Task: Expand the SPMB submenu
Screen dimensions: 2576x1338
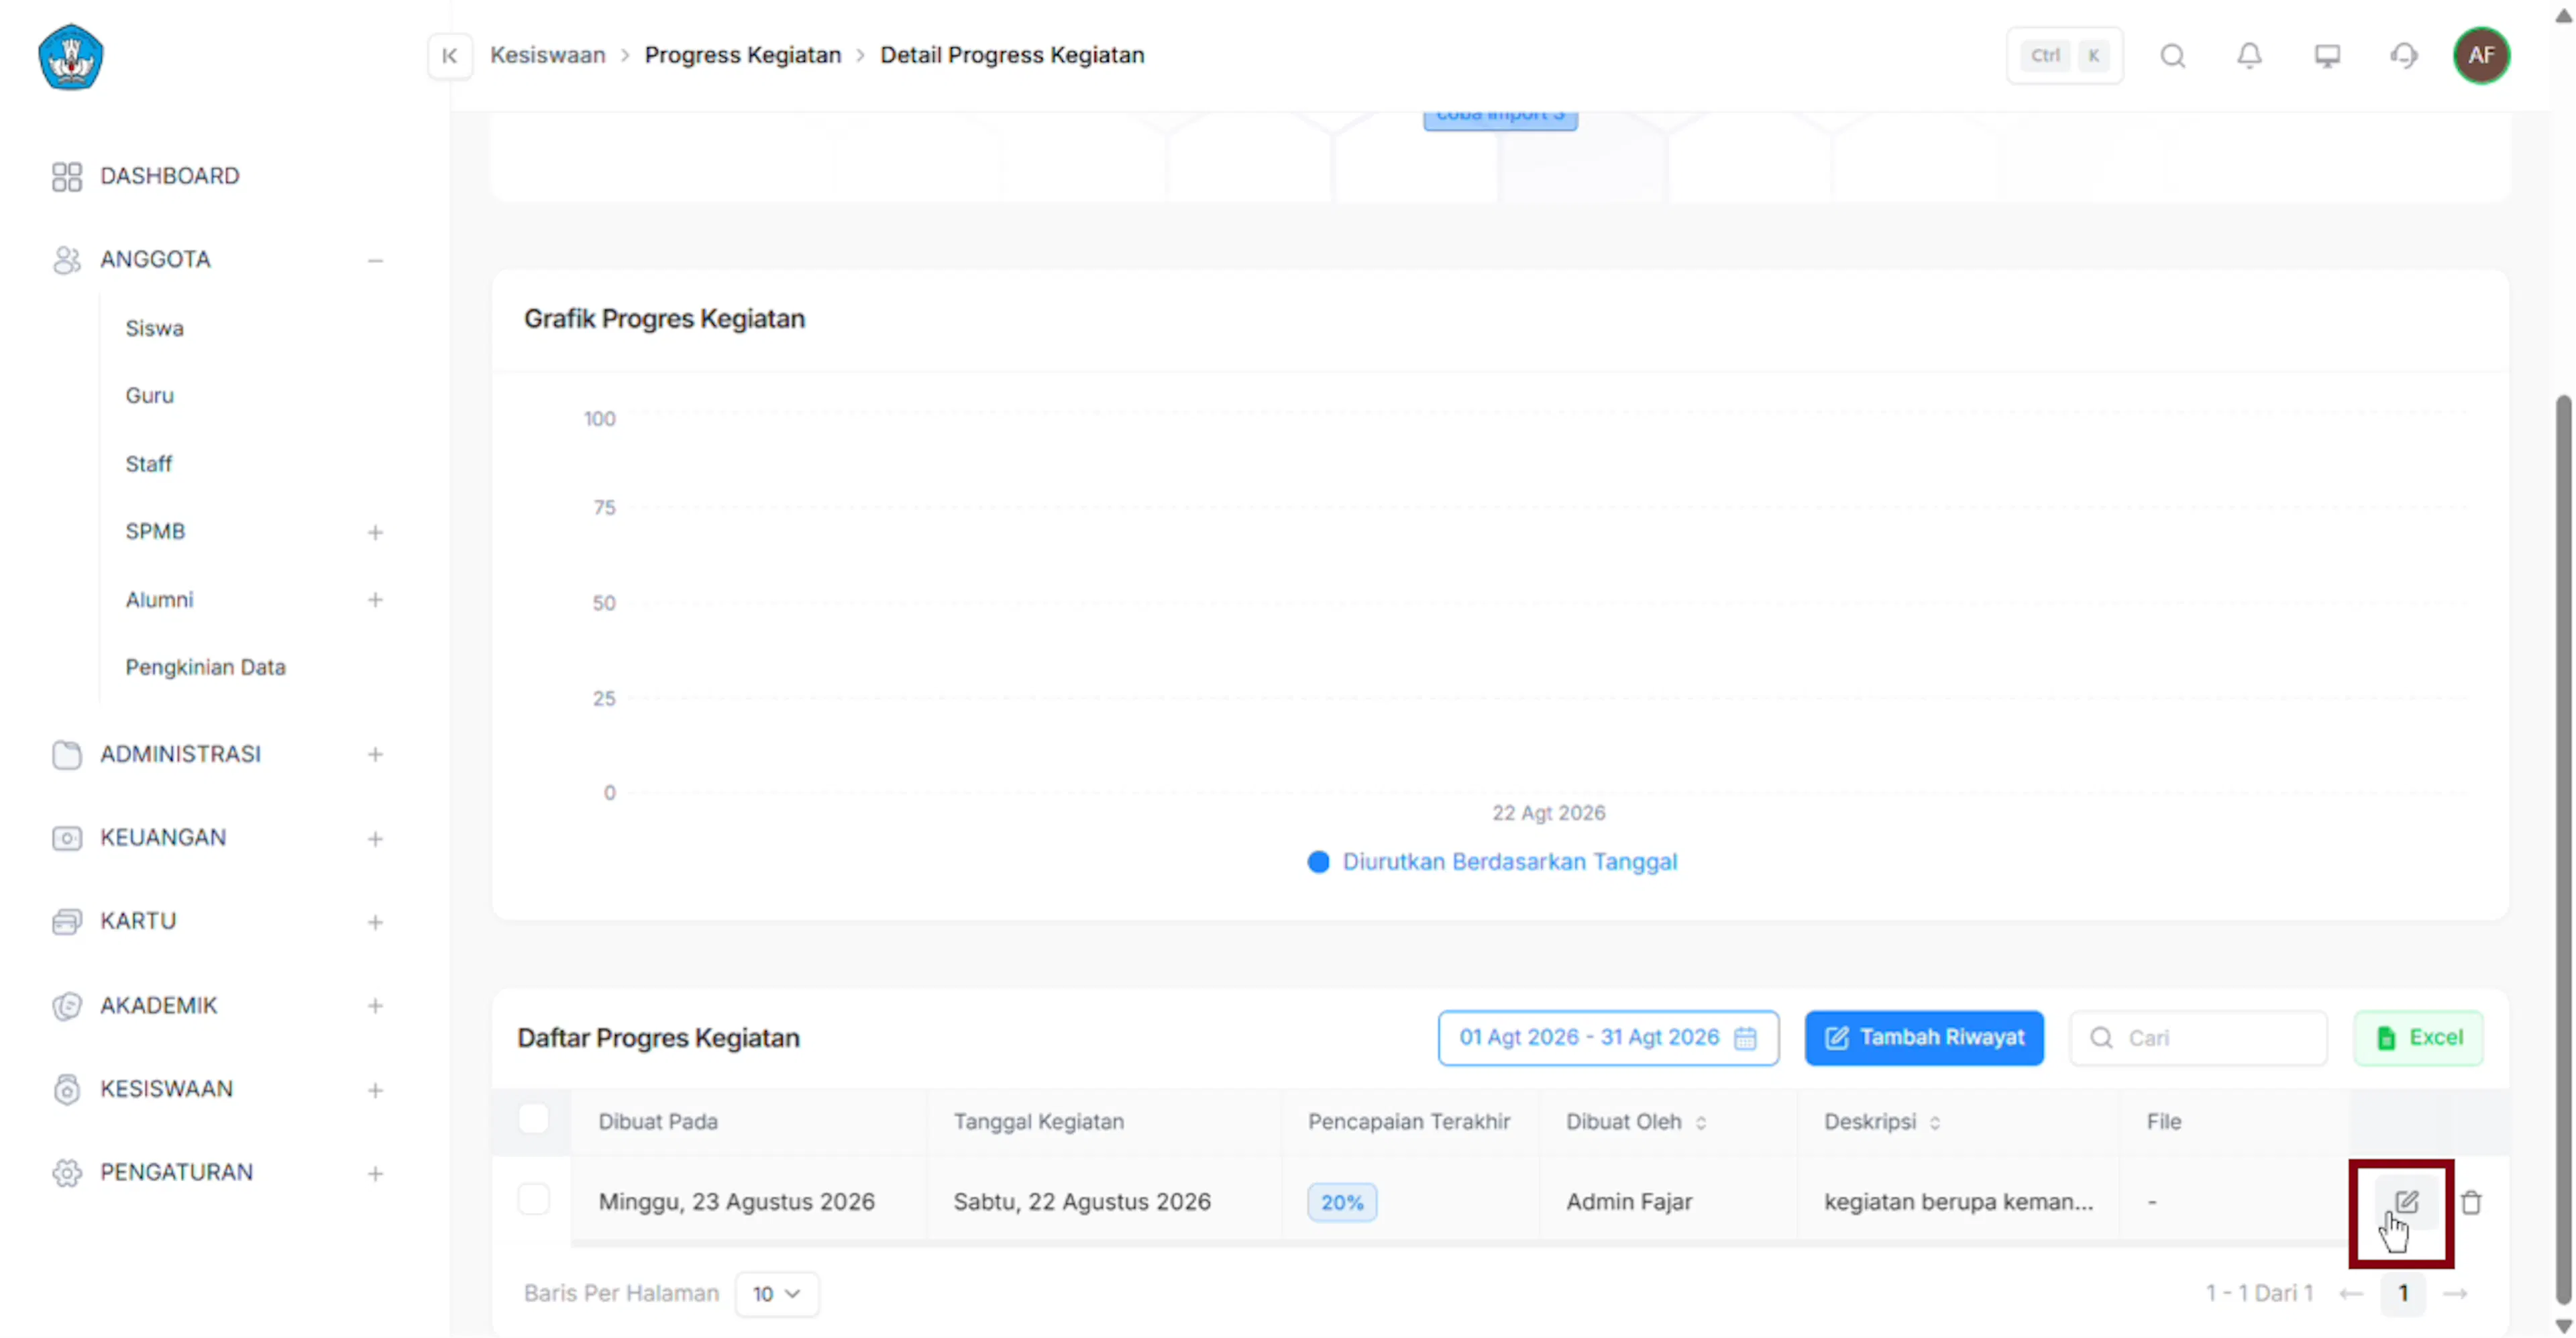Action: (x=375, y=533)
